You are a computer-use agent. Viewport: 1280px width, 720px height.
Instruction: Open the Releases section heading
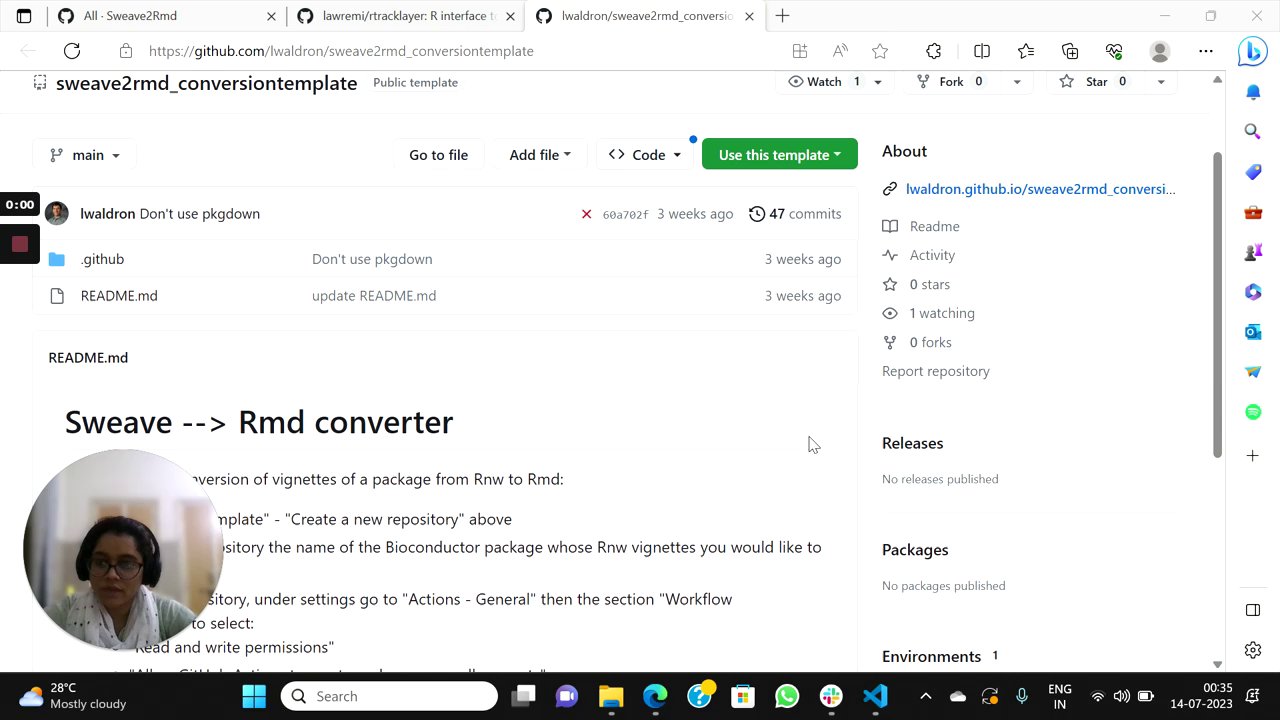point(912,443)
